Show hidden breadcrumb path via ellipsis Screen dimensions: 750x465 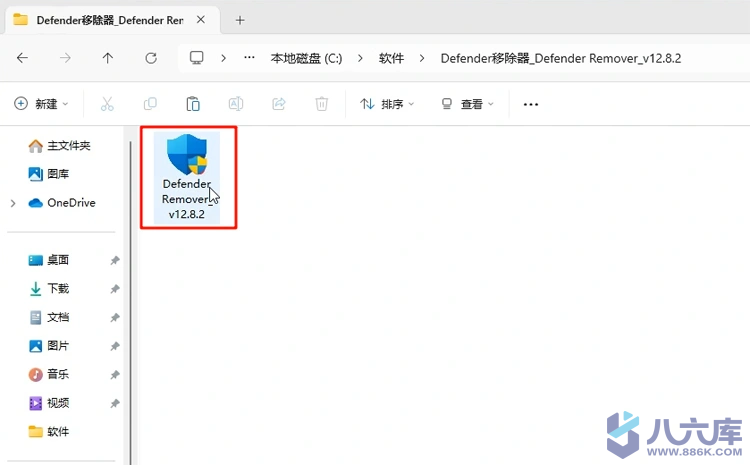249,57
